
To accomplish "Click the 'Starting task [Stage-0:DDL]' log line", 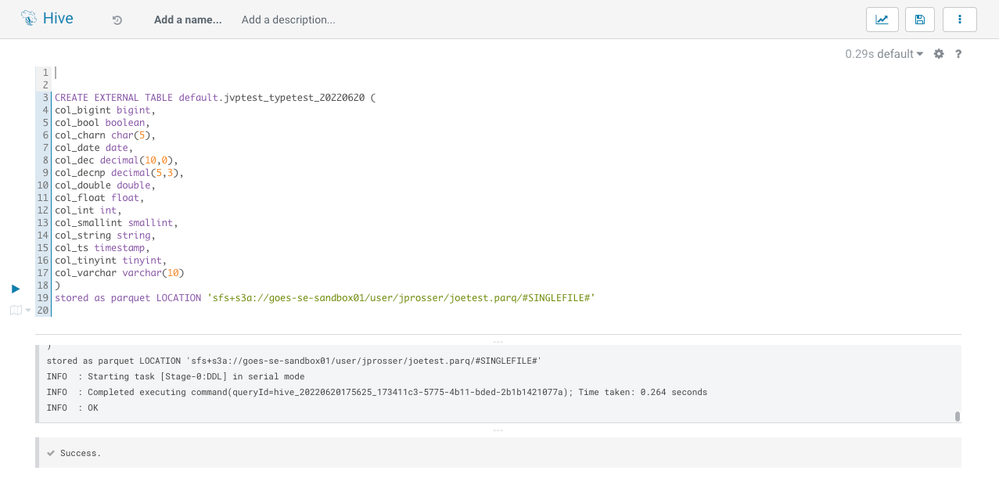I will pyautogui.click(x=176, y=376).
